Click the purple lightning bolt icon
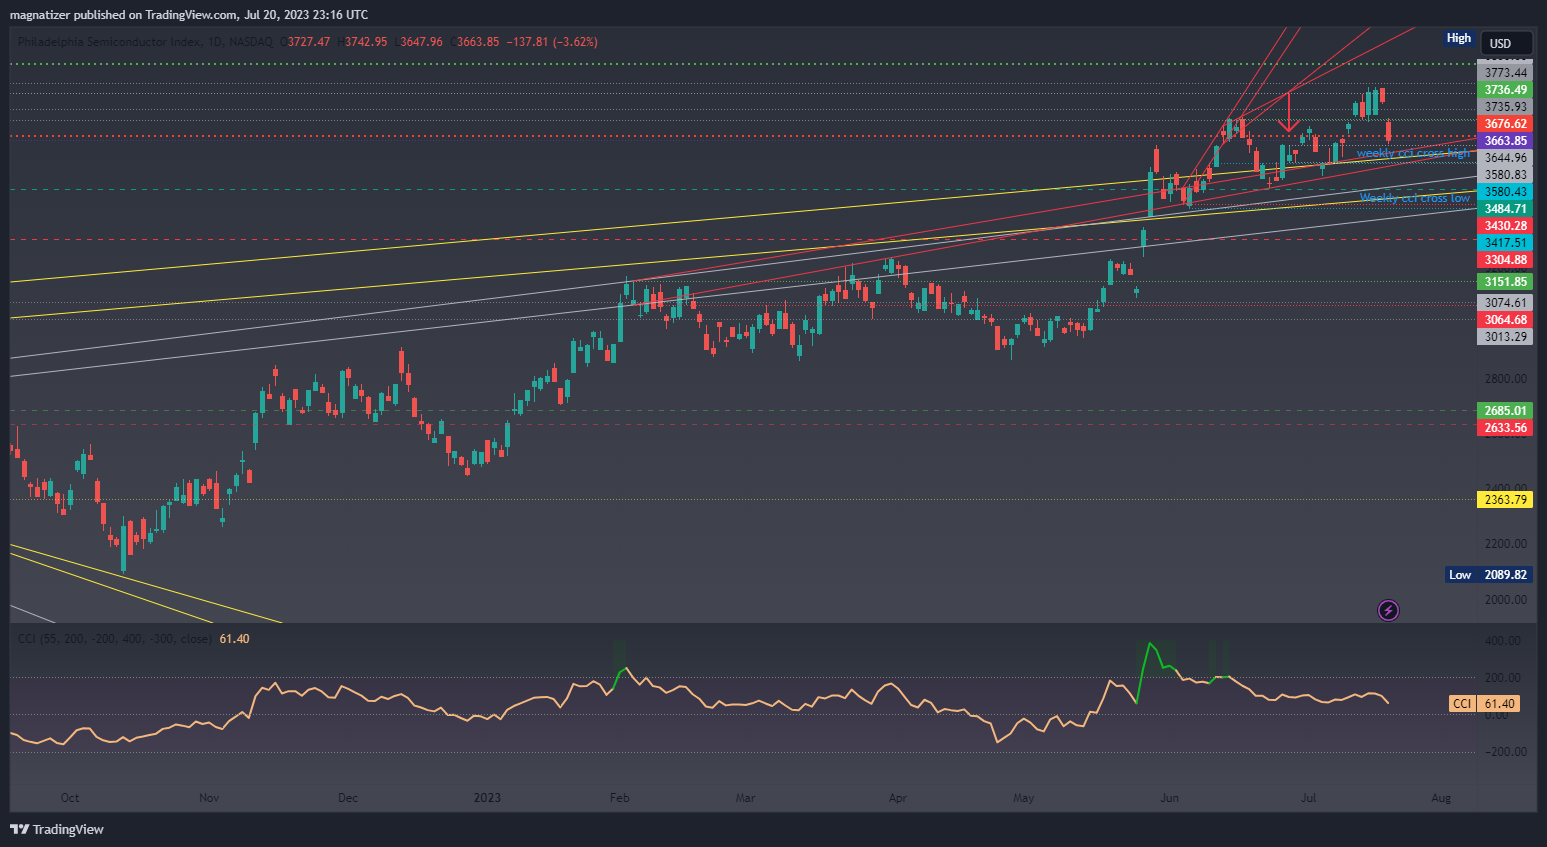 click(1388, 610)
